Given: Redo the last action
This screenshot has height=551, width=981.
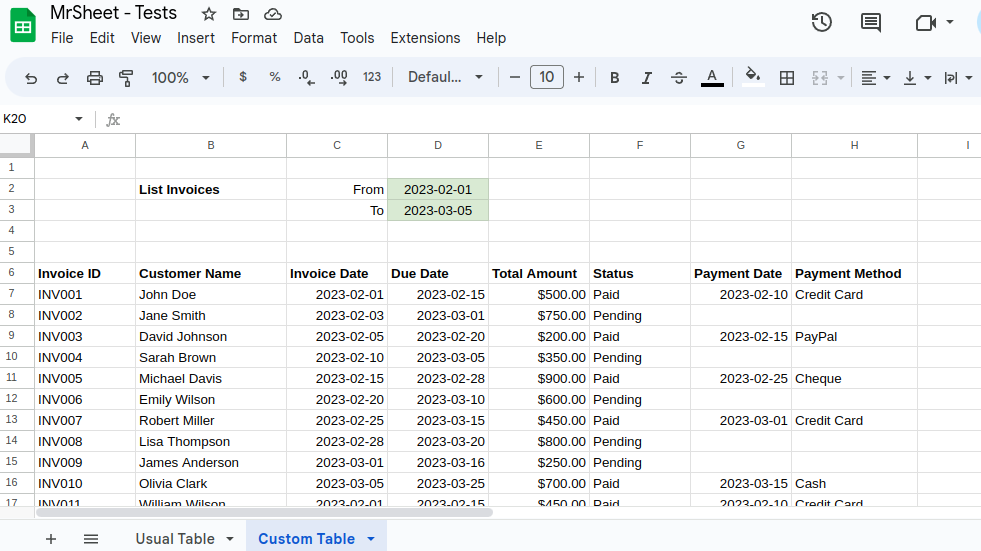Looking at the screenshot, I should pyautogui.click(x=63, y=78).
